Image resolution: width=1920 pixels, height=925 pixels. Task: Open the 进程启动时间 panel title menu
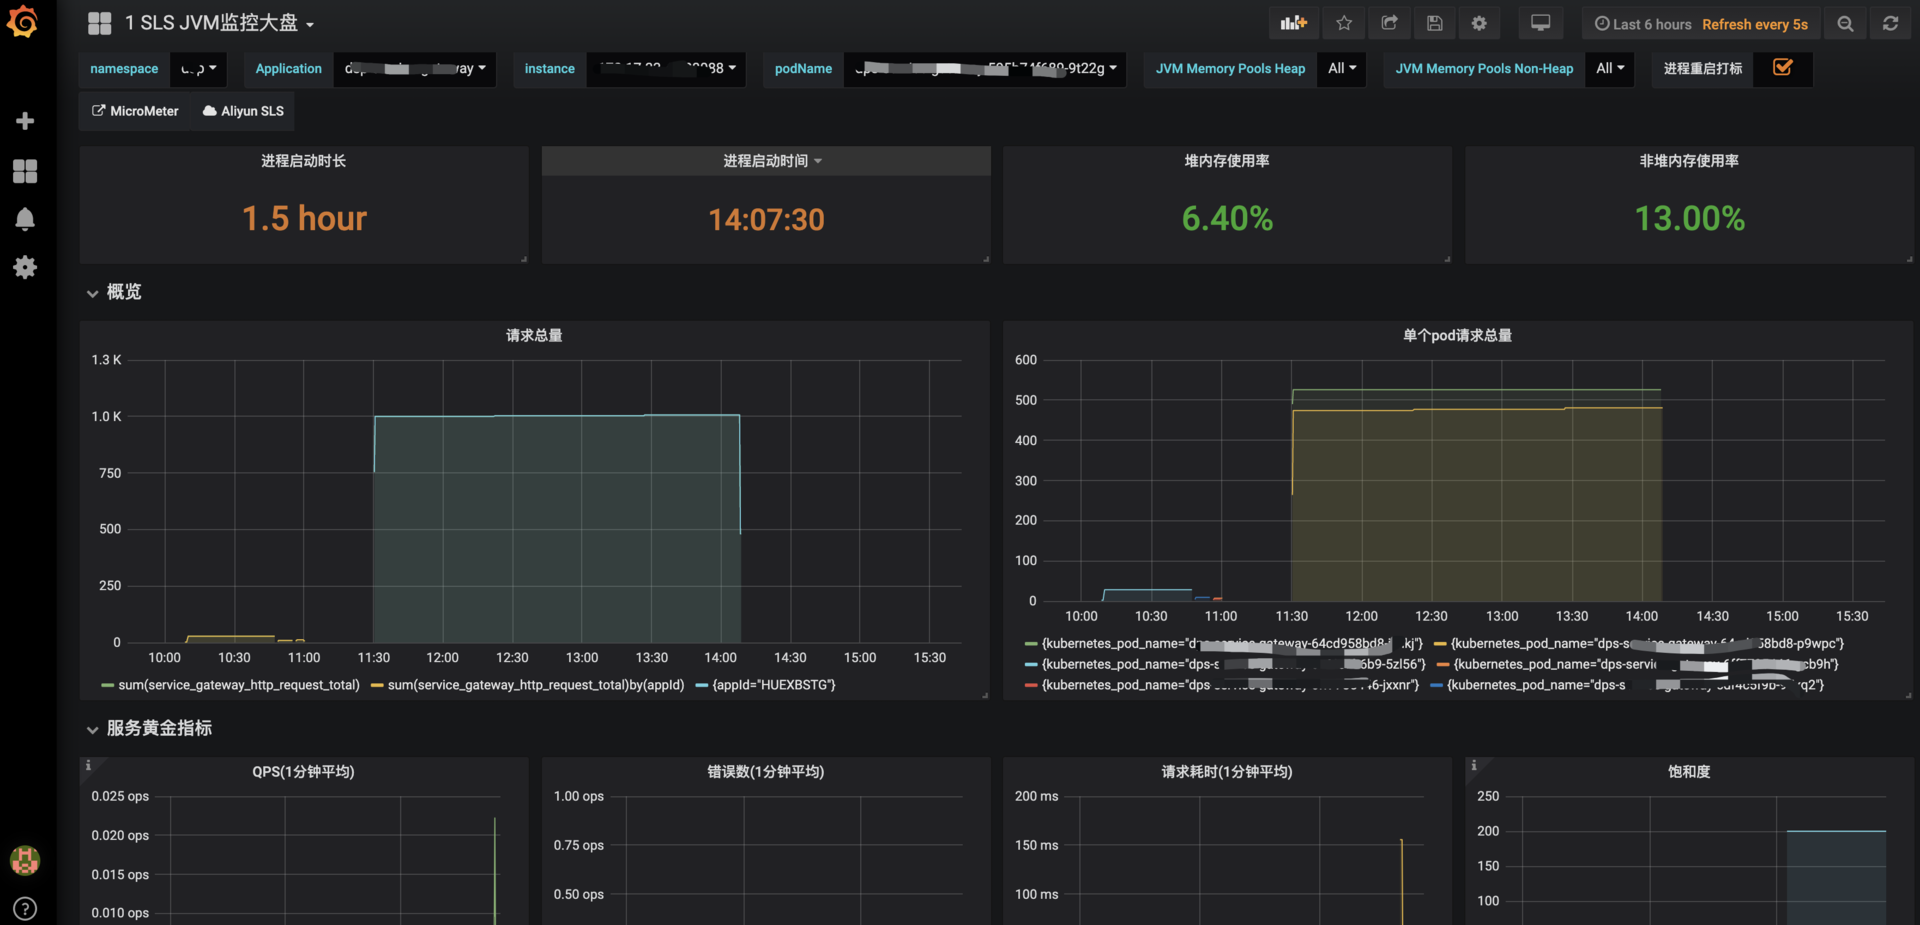coord(765,160)
